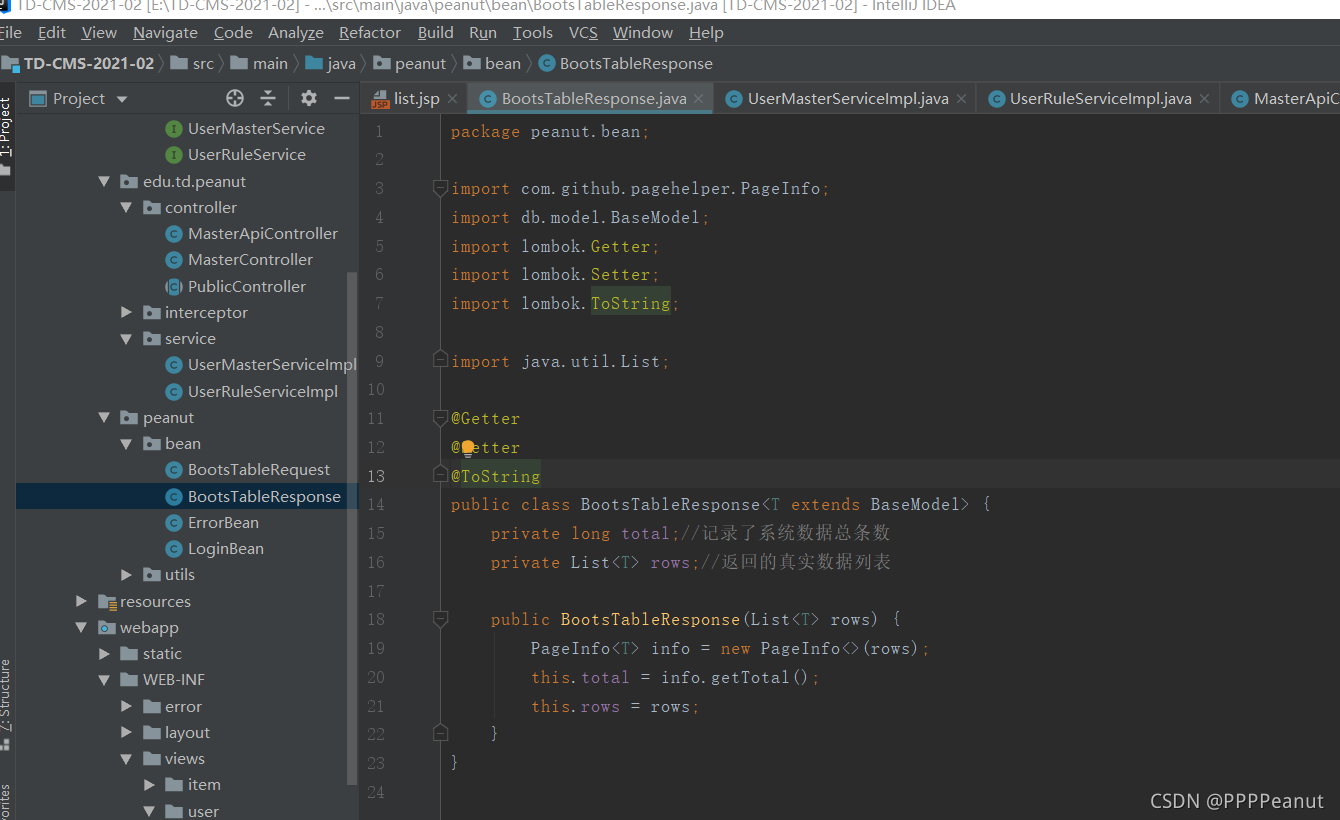This screenshot has width=1340, height=820.
Task: Collapse the bean folder
Action: (x=126, y=443)
